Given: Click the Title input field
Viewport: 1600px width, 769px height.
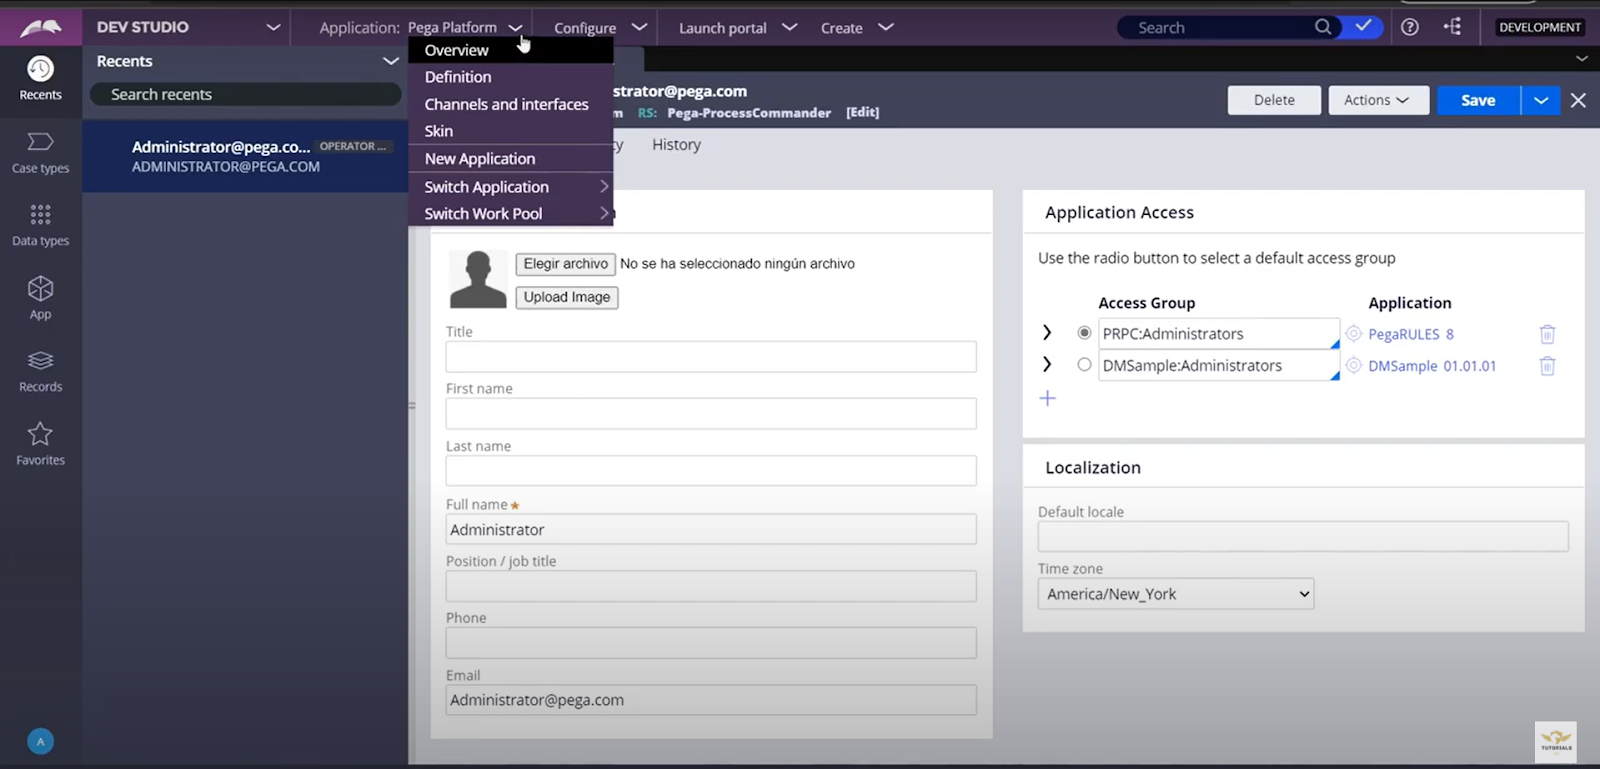Looking at the screenshot, I should click(711, 357).
